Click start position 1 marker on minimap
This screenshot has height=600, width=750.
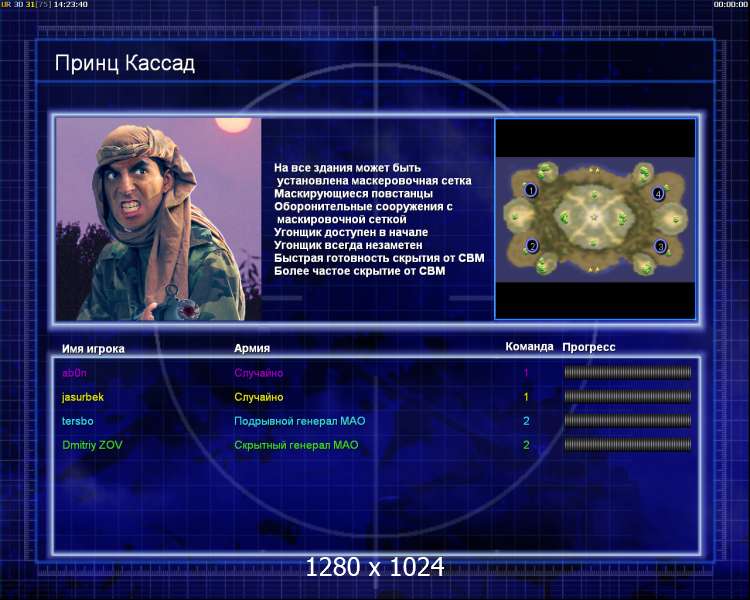(x=531, y=190)
